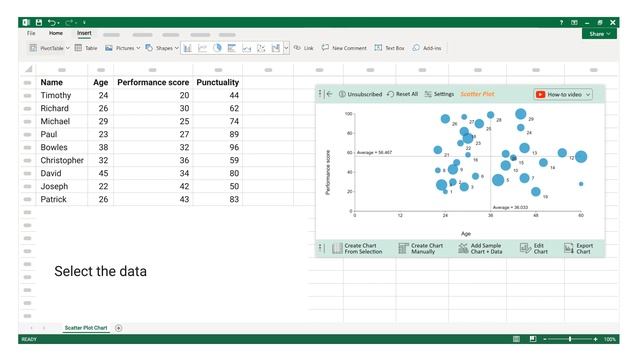This screenshot has height=360, width=640.
Task: Click Create Chart Manually
Action: [x=421, y=249]
